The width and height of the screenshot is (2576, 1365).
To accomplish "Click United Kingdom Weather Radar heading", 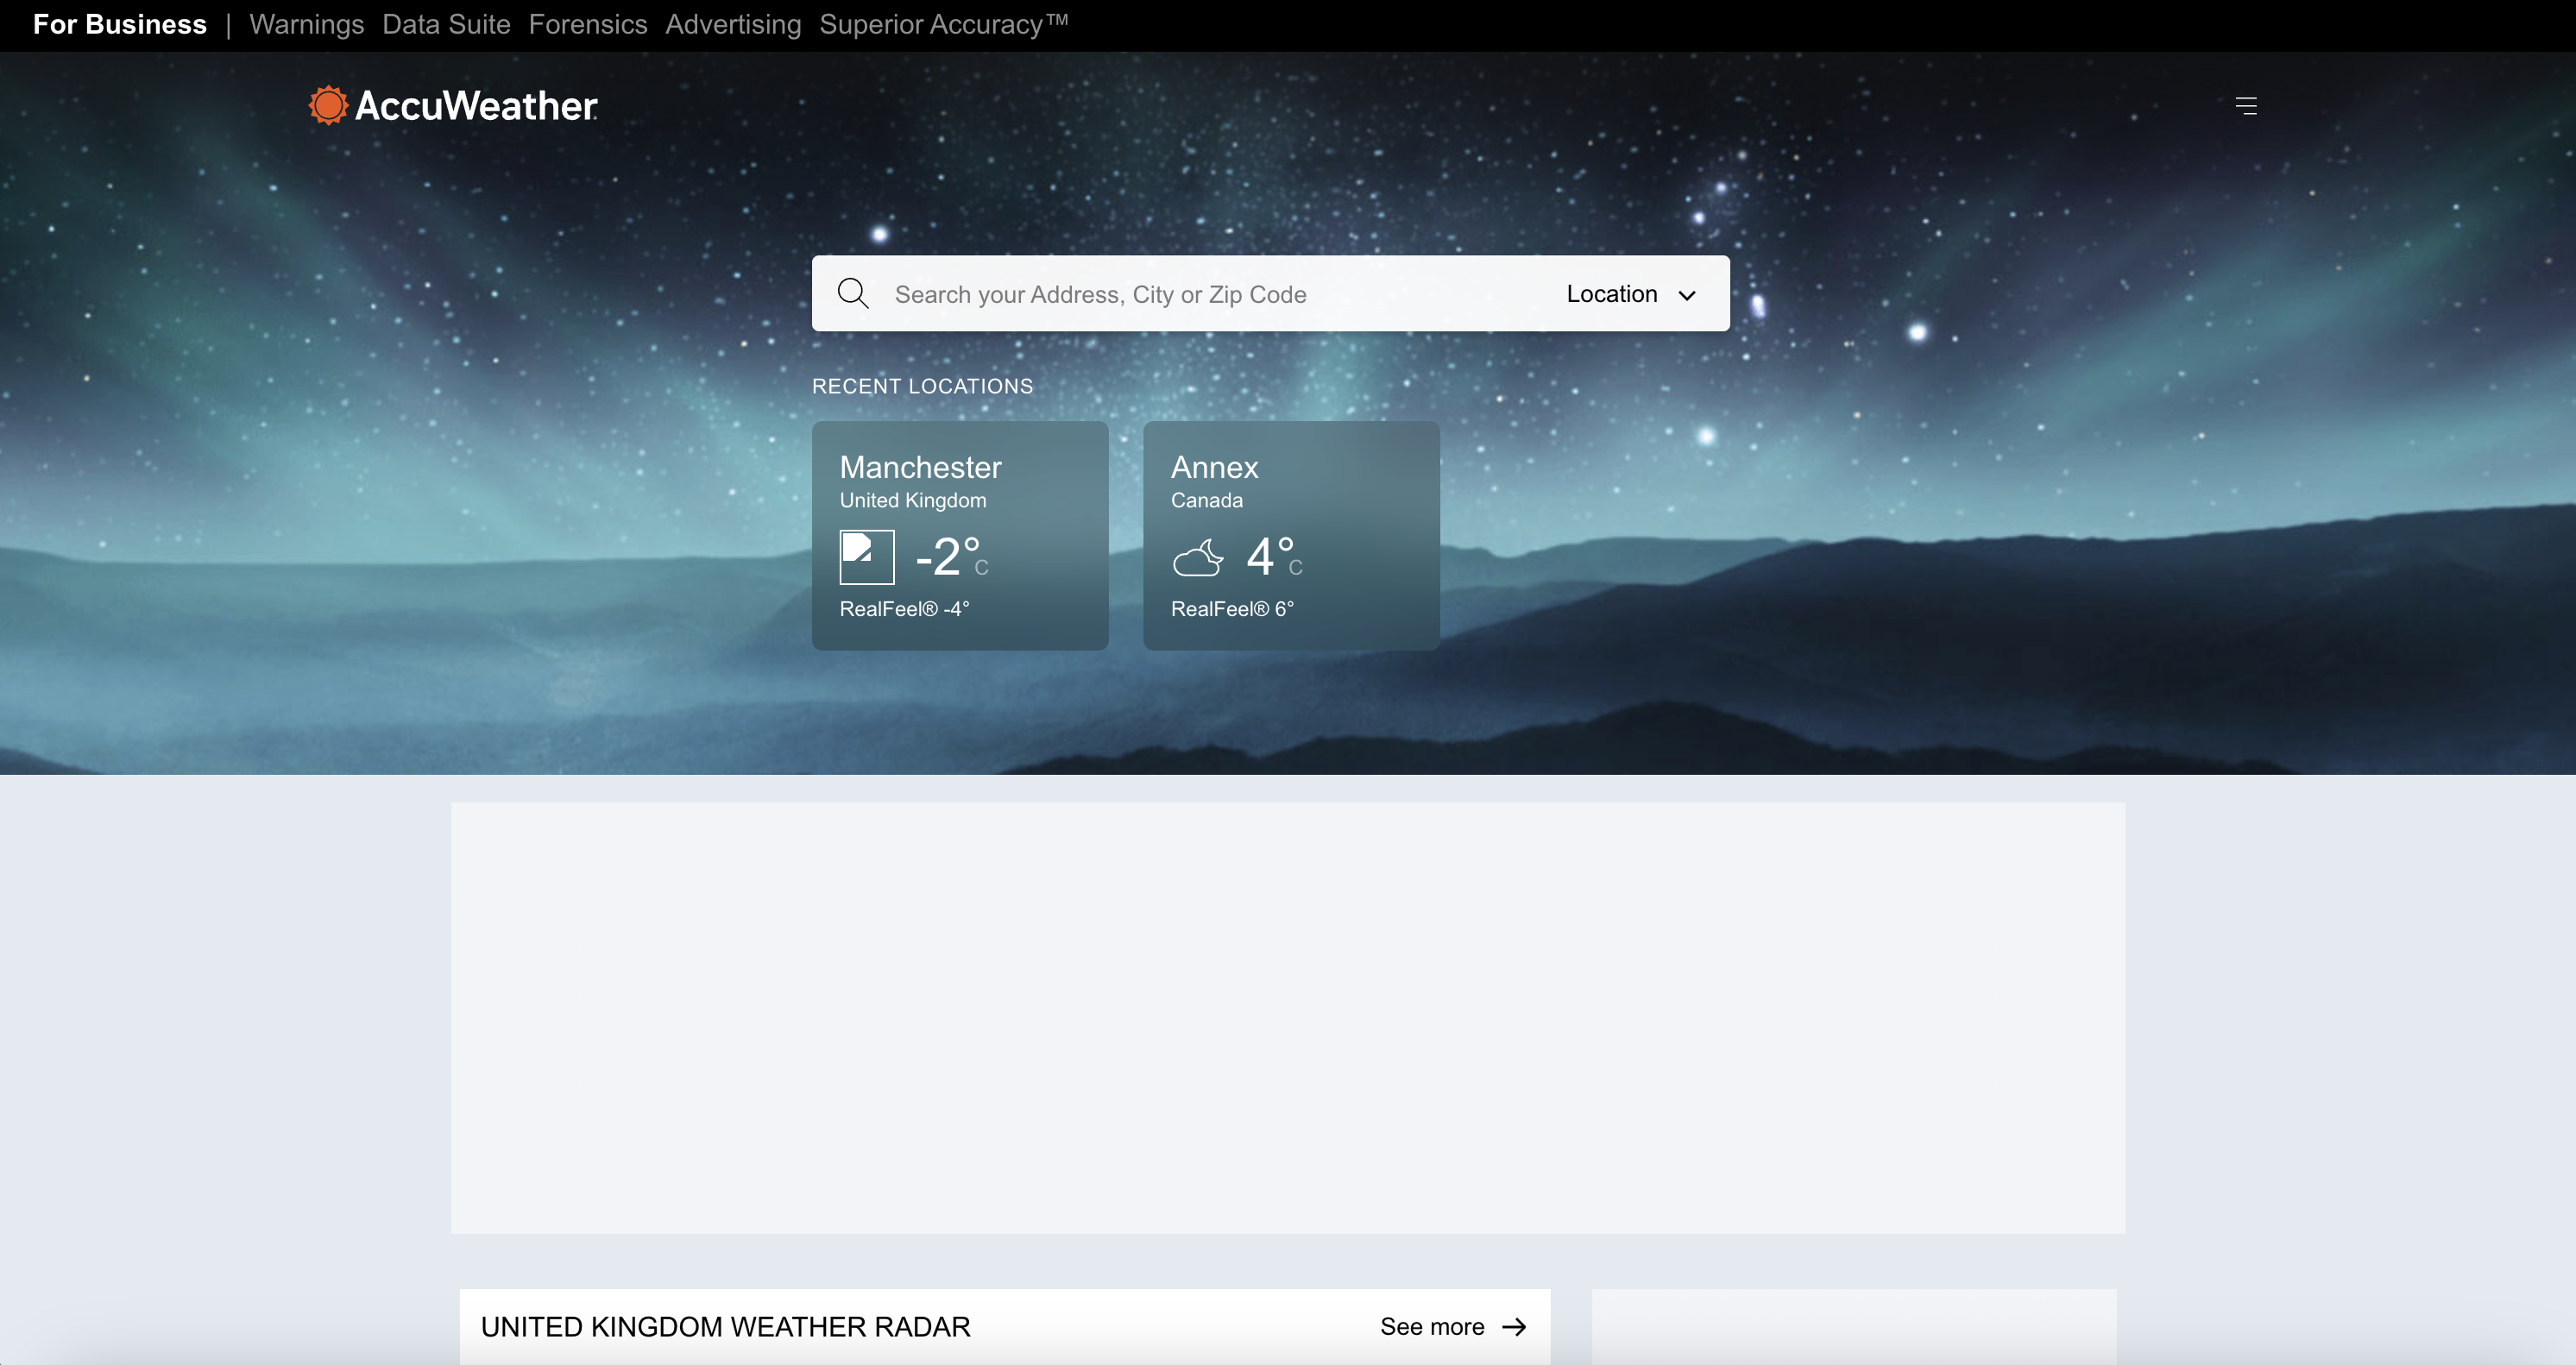I will point(725,1327).
